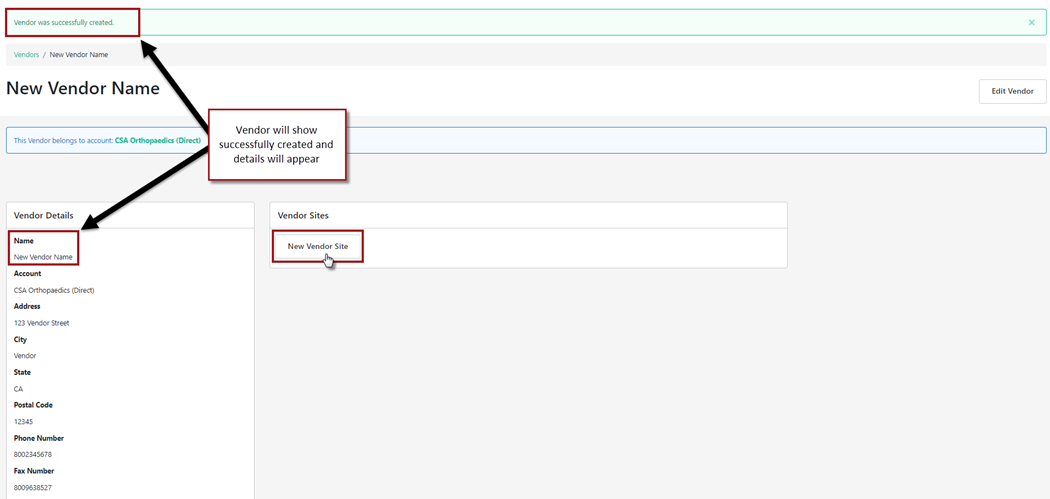Click the 'Vendor will show successfully created' callout
Screen dimensions: 1050x499
tap(277, 145)
